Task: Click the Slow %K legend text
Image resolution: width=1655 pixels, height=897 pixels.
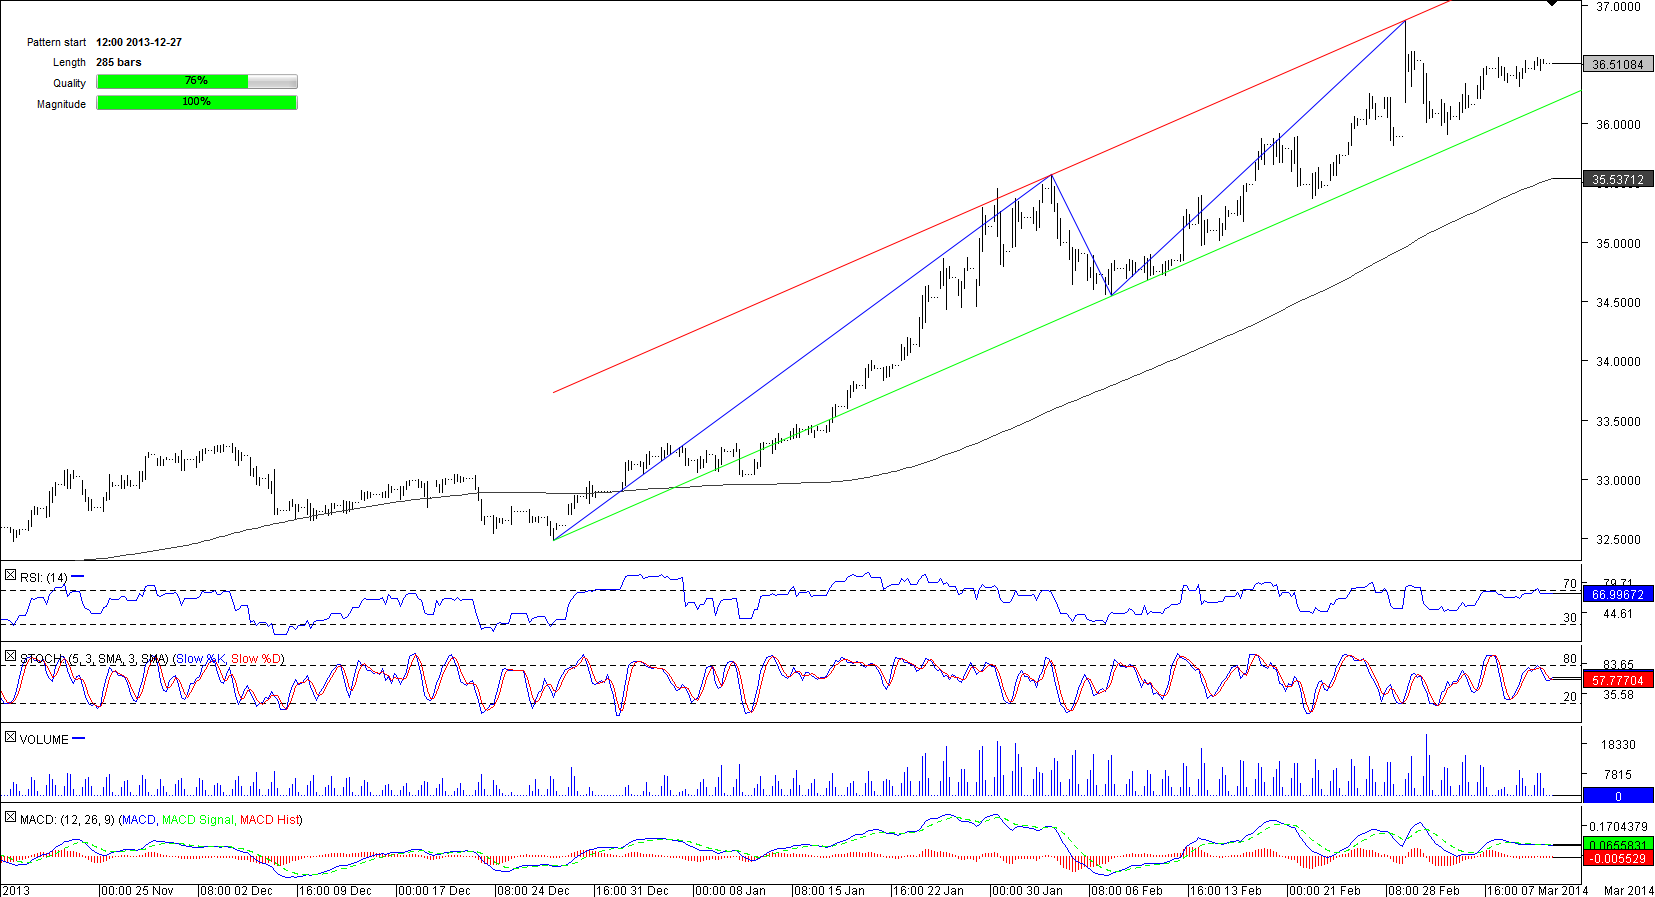Action: (201, 659)
